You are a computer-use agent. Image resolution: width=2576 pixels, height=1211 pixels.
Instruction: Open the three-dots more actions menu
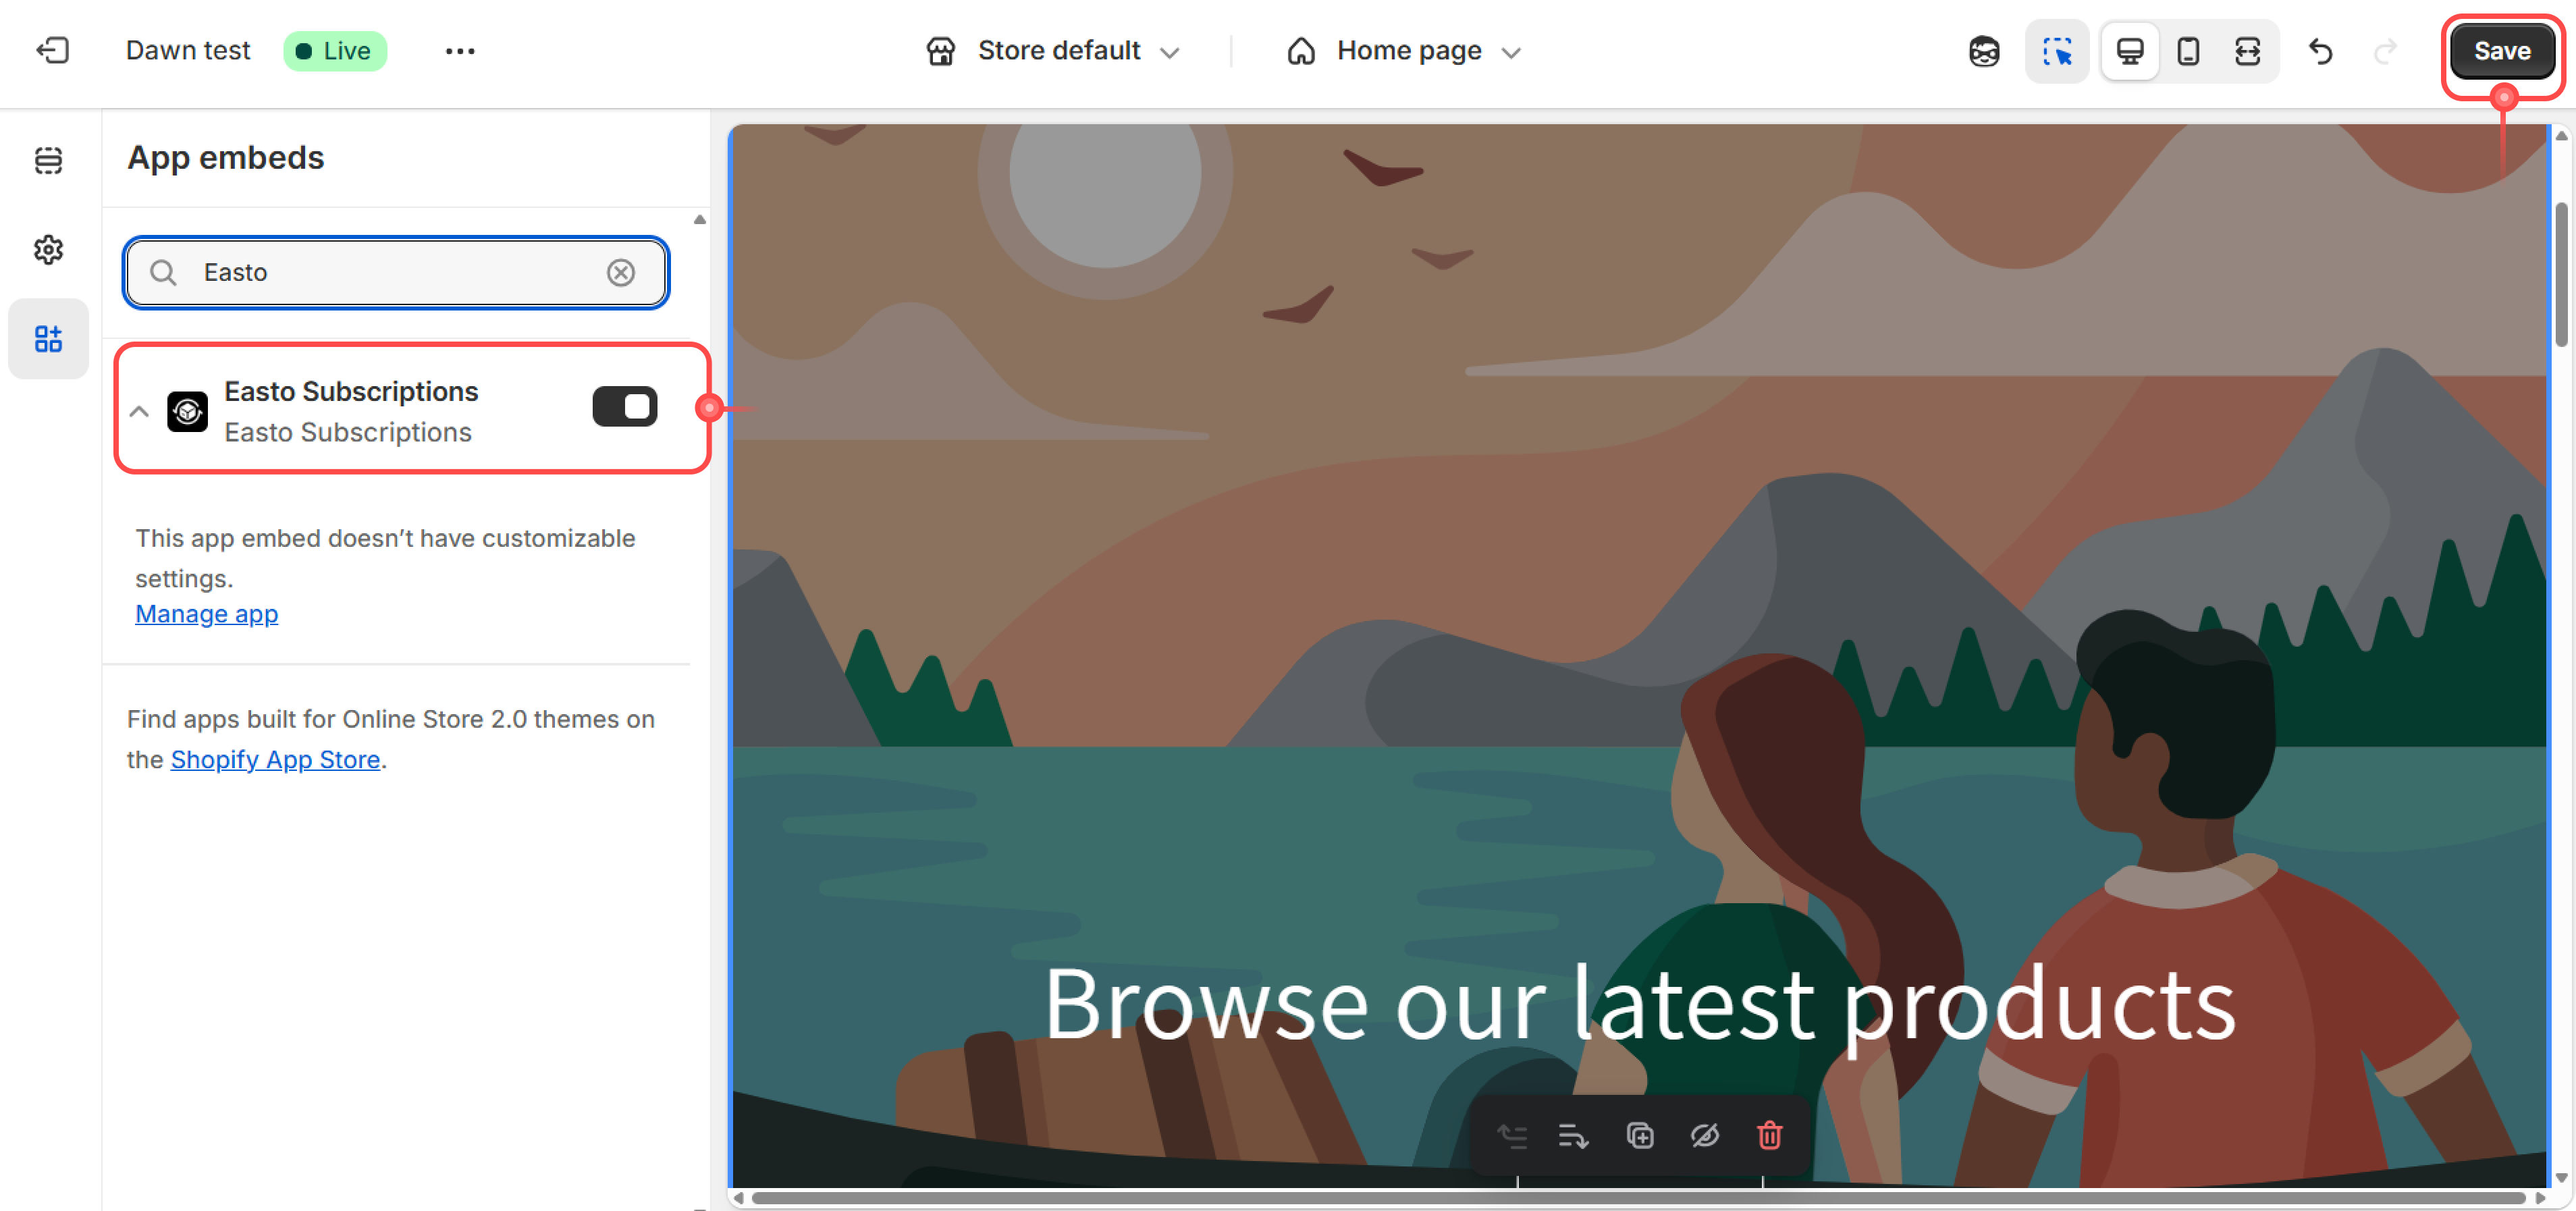tap(460, 51)
